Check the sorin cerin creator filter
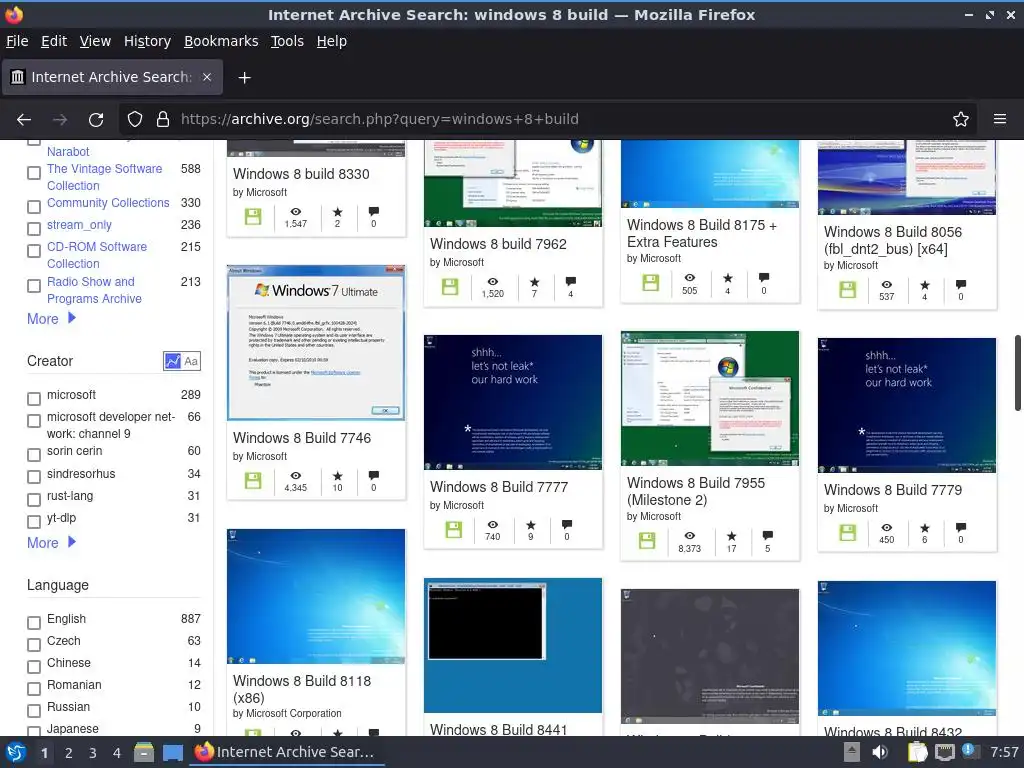1024x768 pixels. 34,455
